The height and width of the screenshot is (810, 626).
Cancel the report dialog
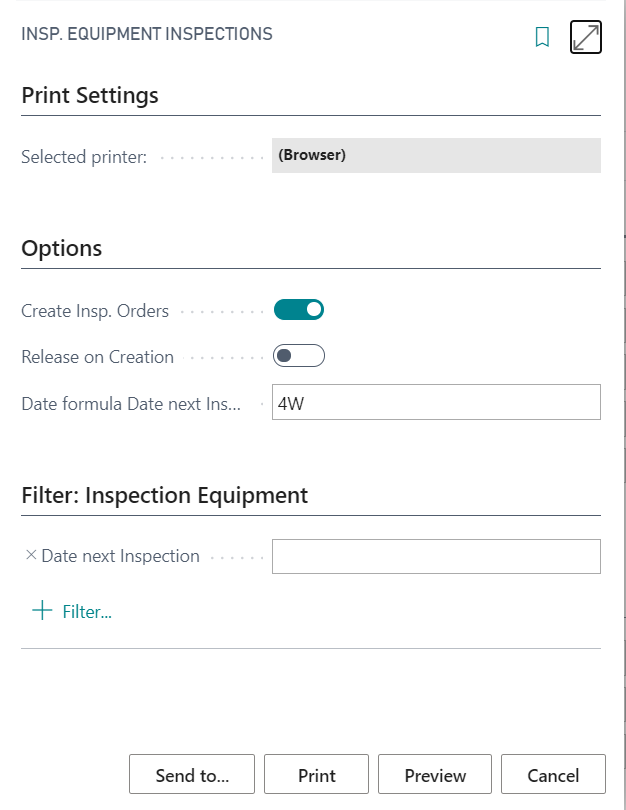click(x=553, y=774)
